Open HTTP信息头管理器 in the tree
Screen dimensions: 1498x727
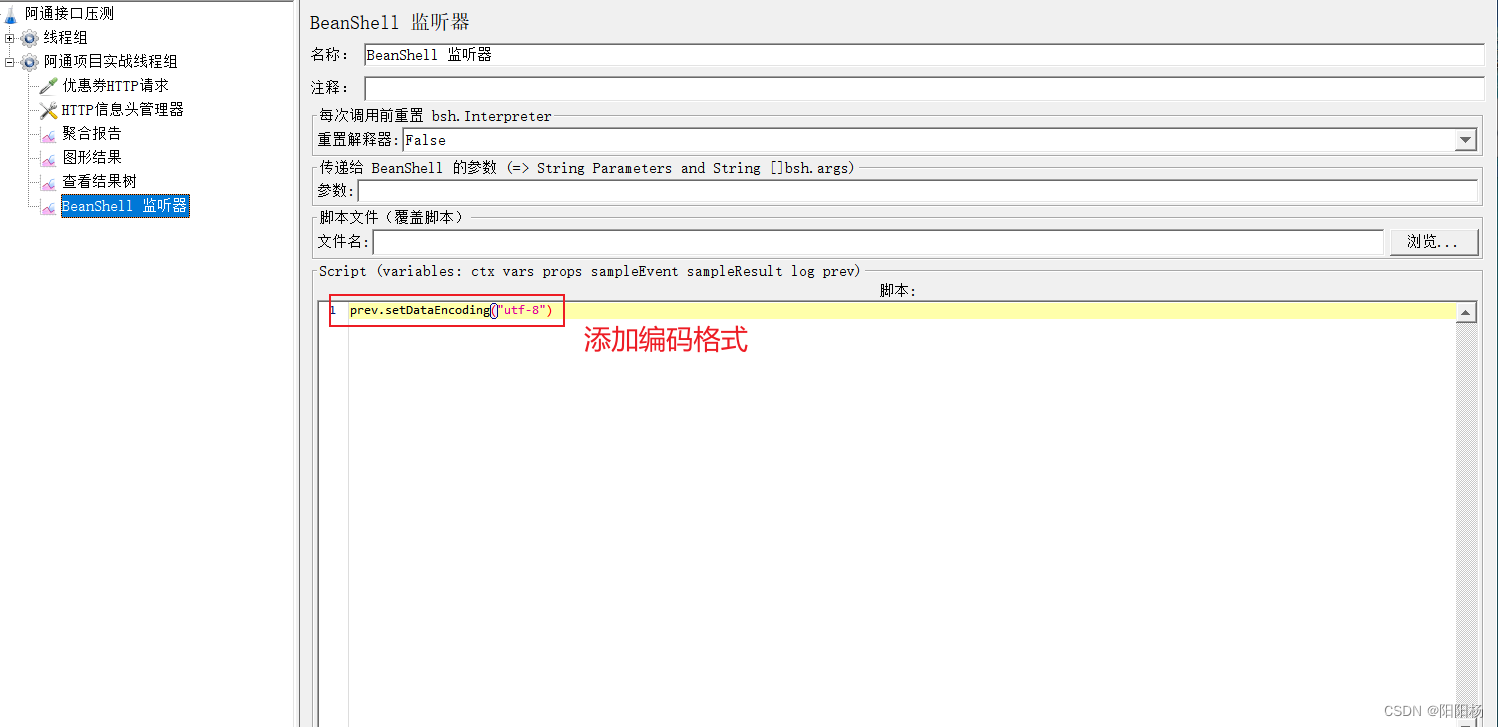123,110
